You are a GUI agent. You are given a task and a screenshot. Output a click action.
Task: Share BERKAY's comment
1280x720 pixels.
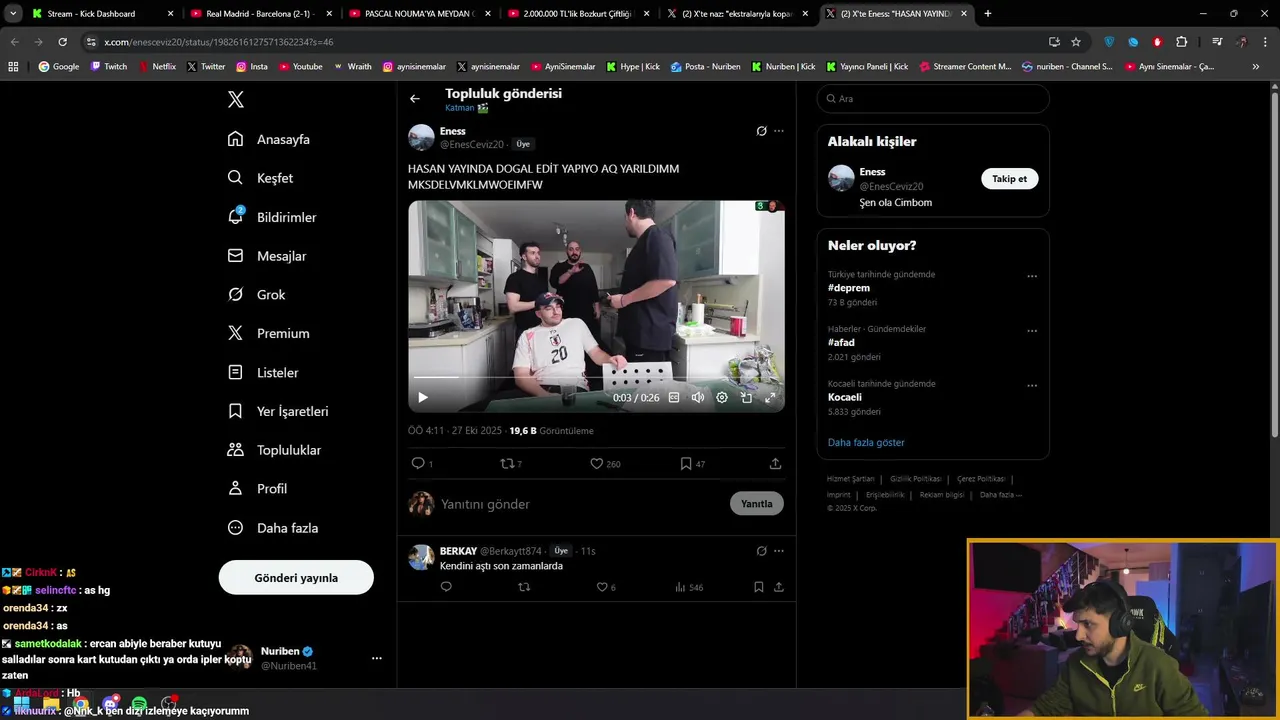coord(779,587)
